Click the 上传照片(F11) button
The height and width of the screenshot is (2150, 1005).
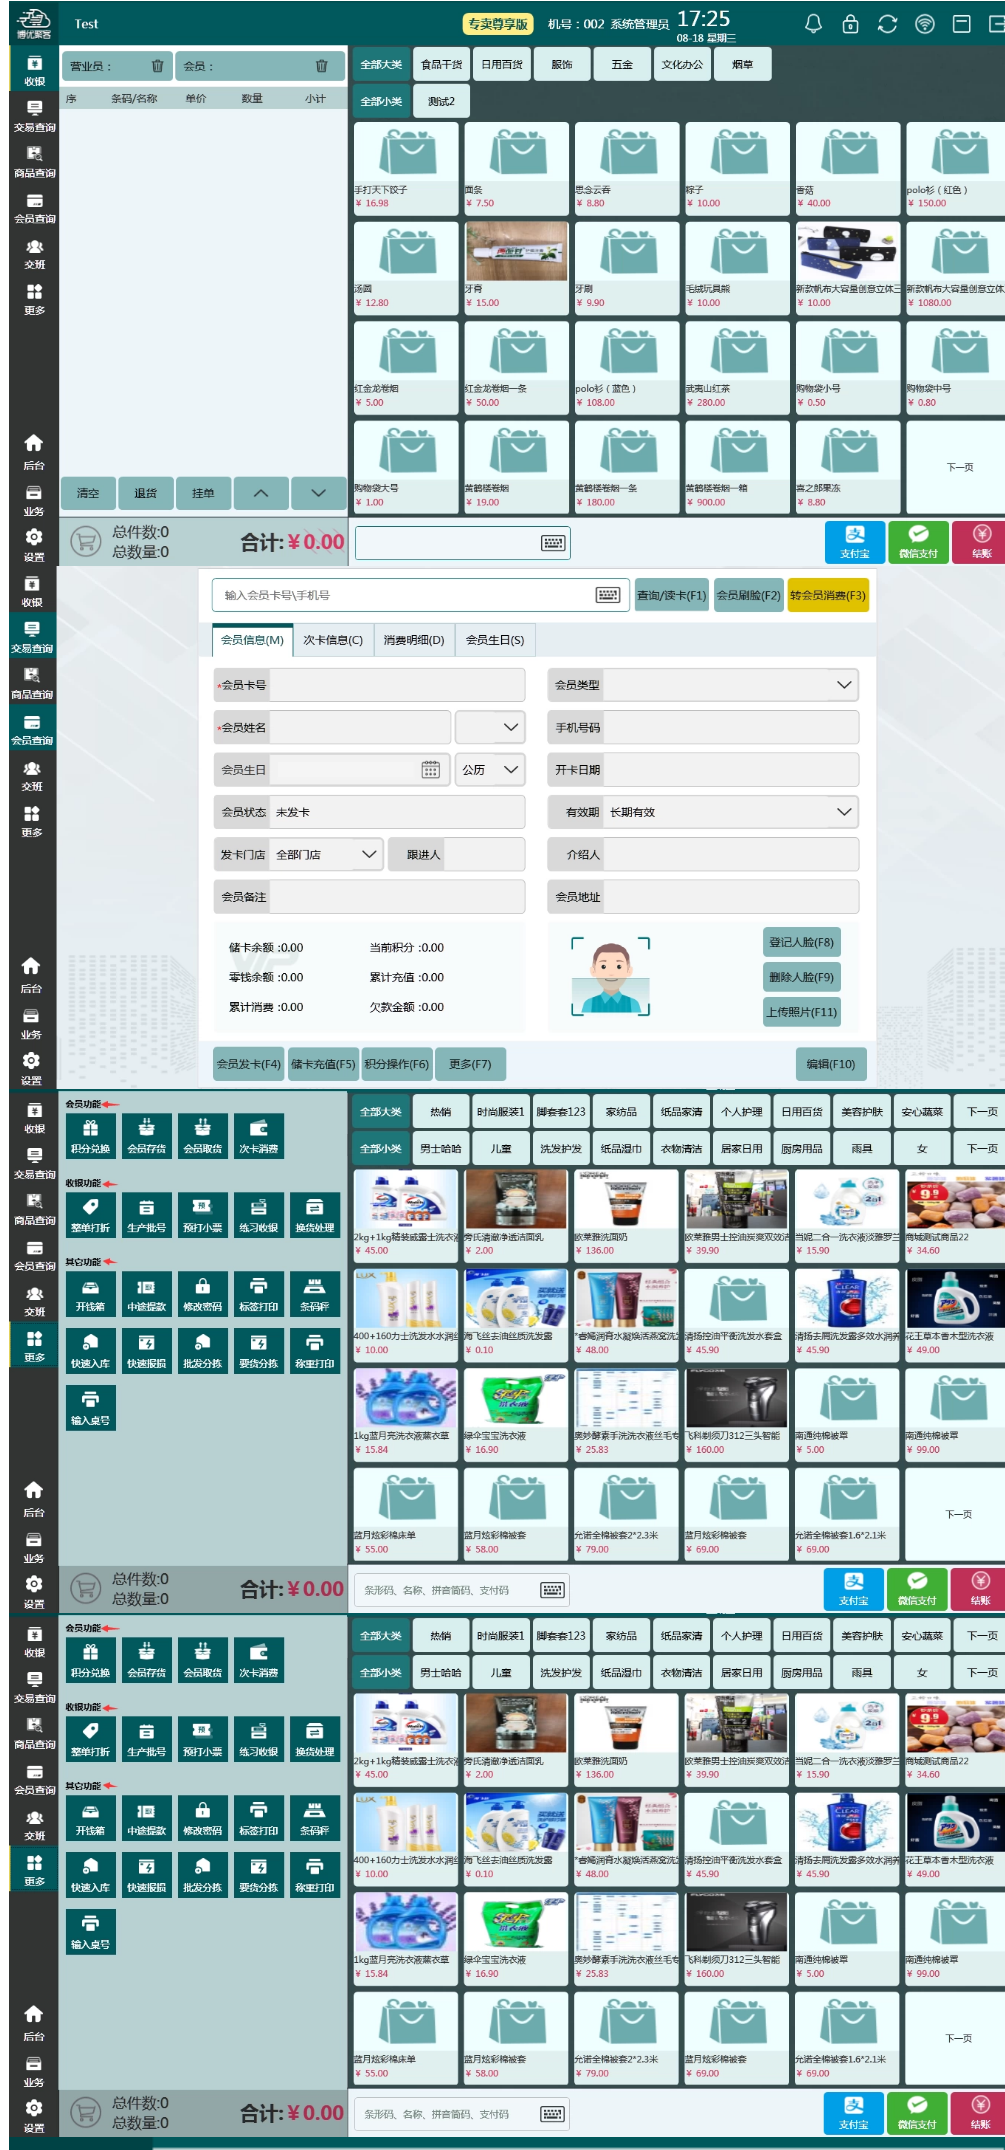pyautogui.click(x=801, y=1012)
